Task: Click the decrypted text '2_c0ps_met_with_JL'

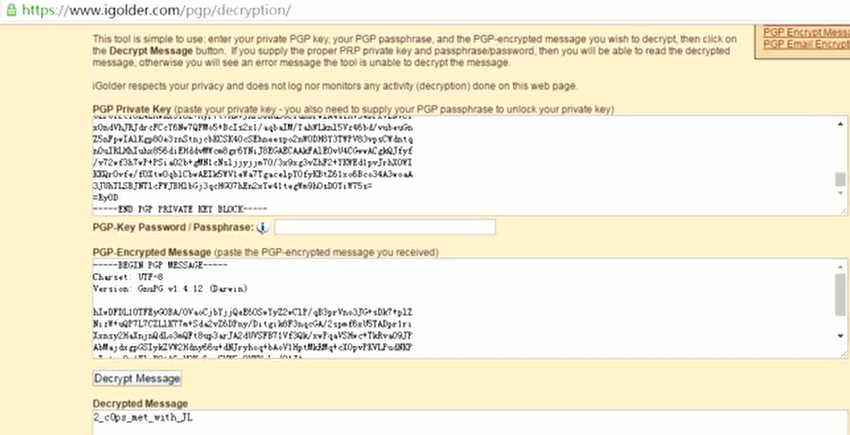Action: pyautogui.click(x=143, y=418)
